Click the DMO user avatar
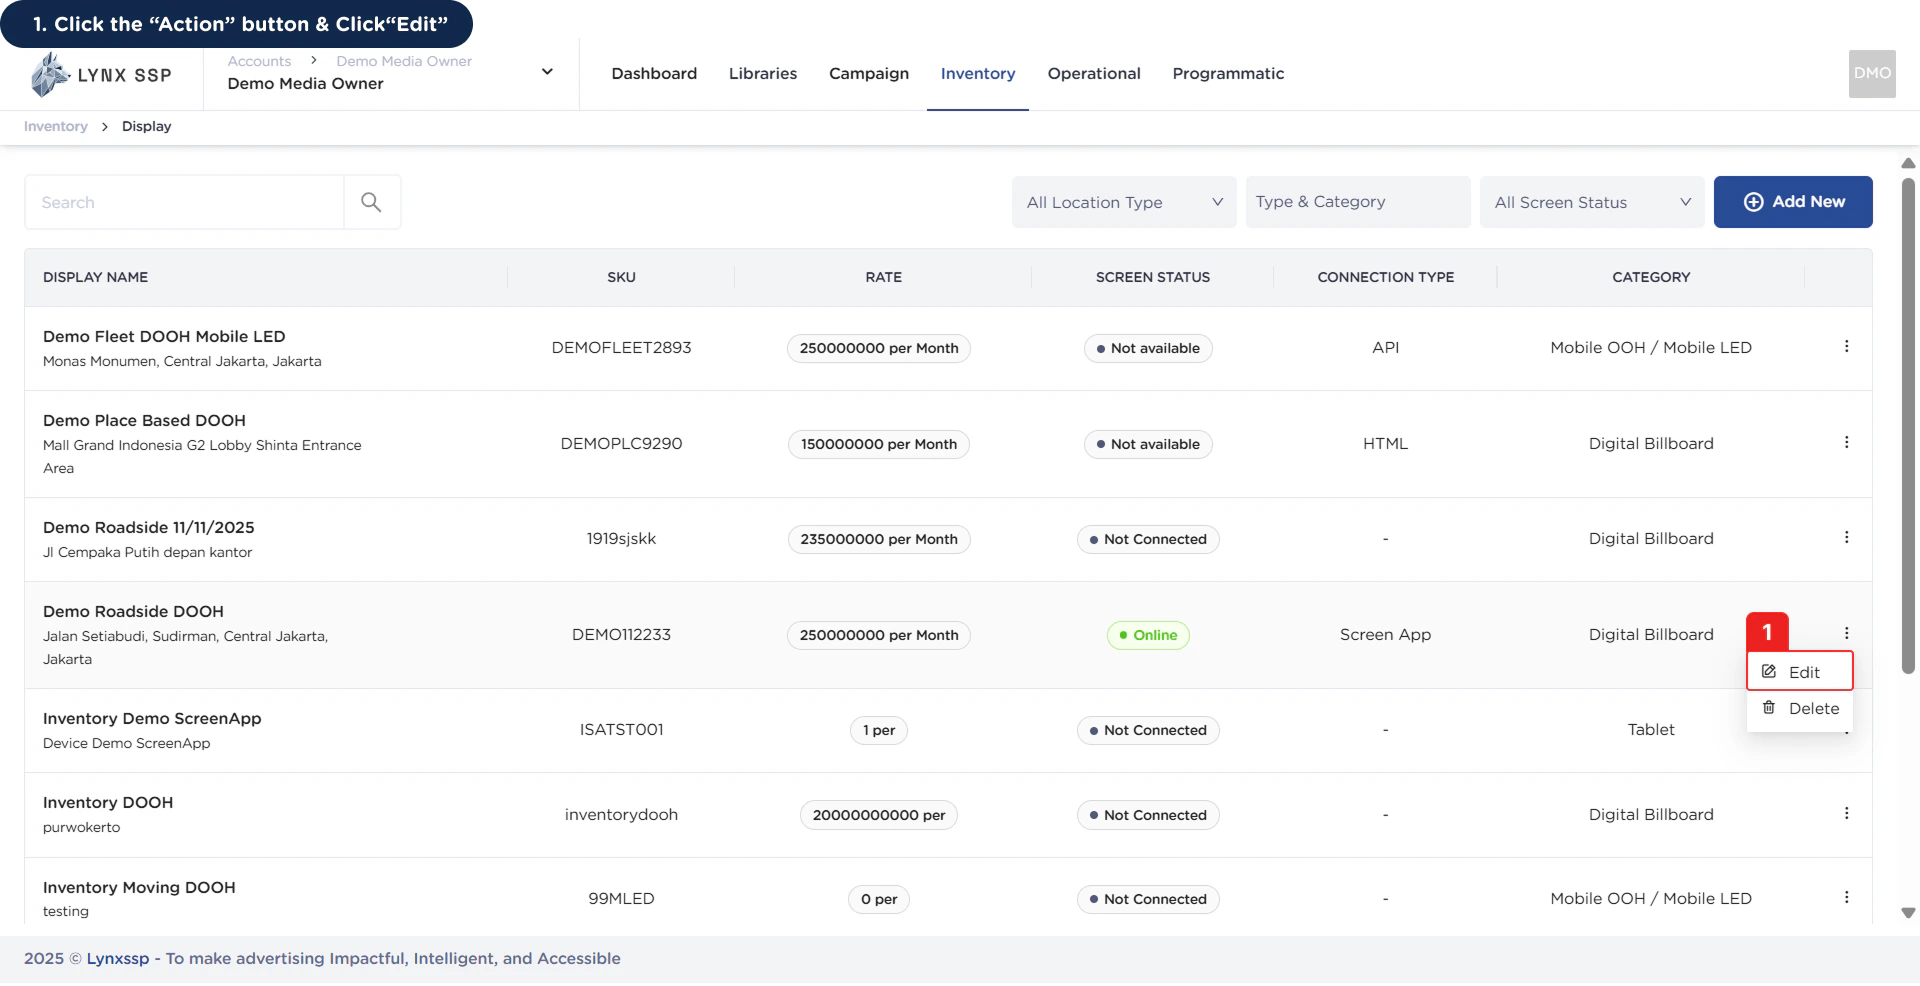Viewport: 1920px width, 986px height. (x=1872, y=74)
